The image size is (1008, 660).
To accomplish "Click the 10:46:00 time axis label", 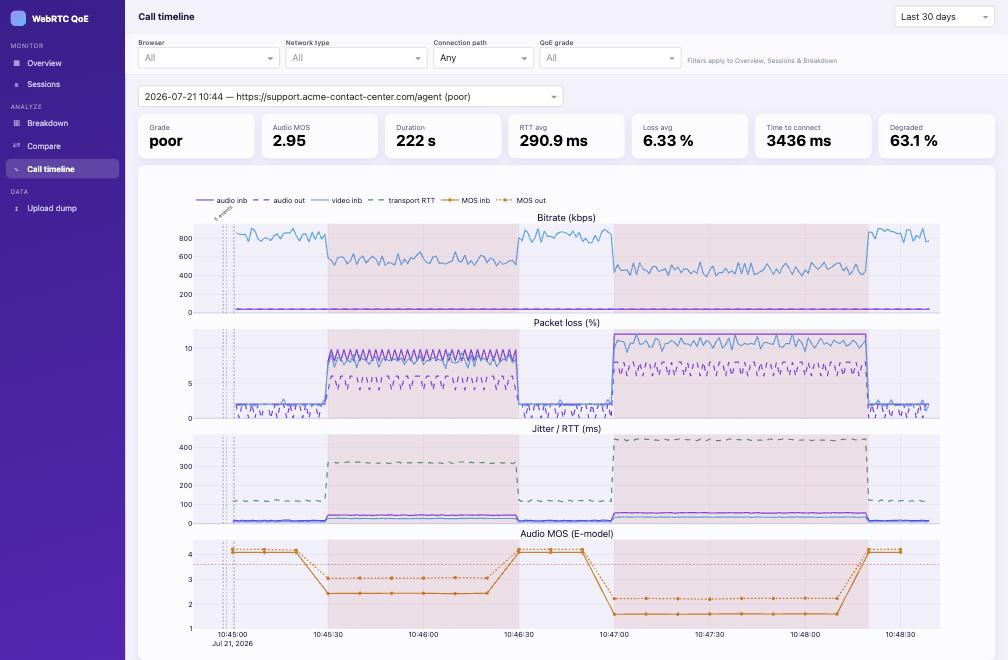I will pyautogui.click(x=423, y=634).
